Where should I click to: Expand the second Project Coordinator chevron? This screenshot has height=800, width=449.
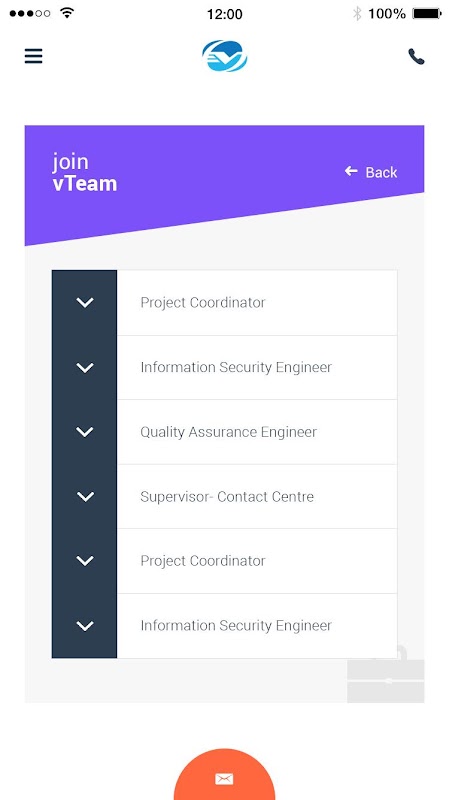point(85,561)
